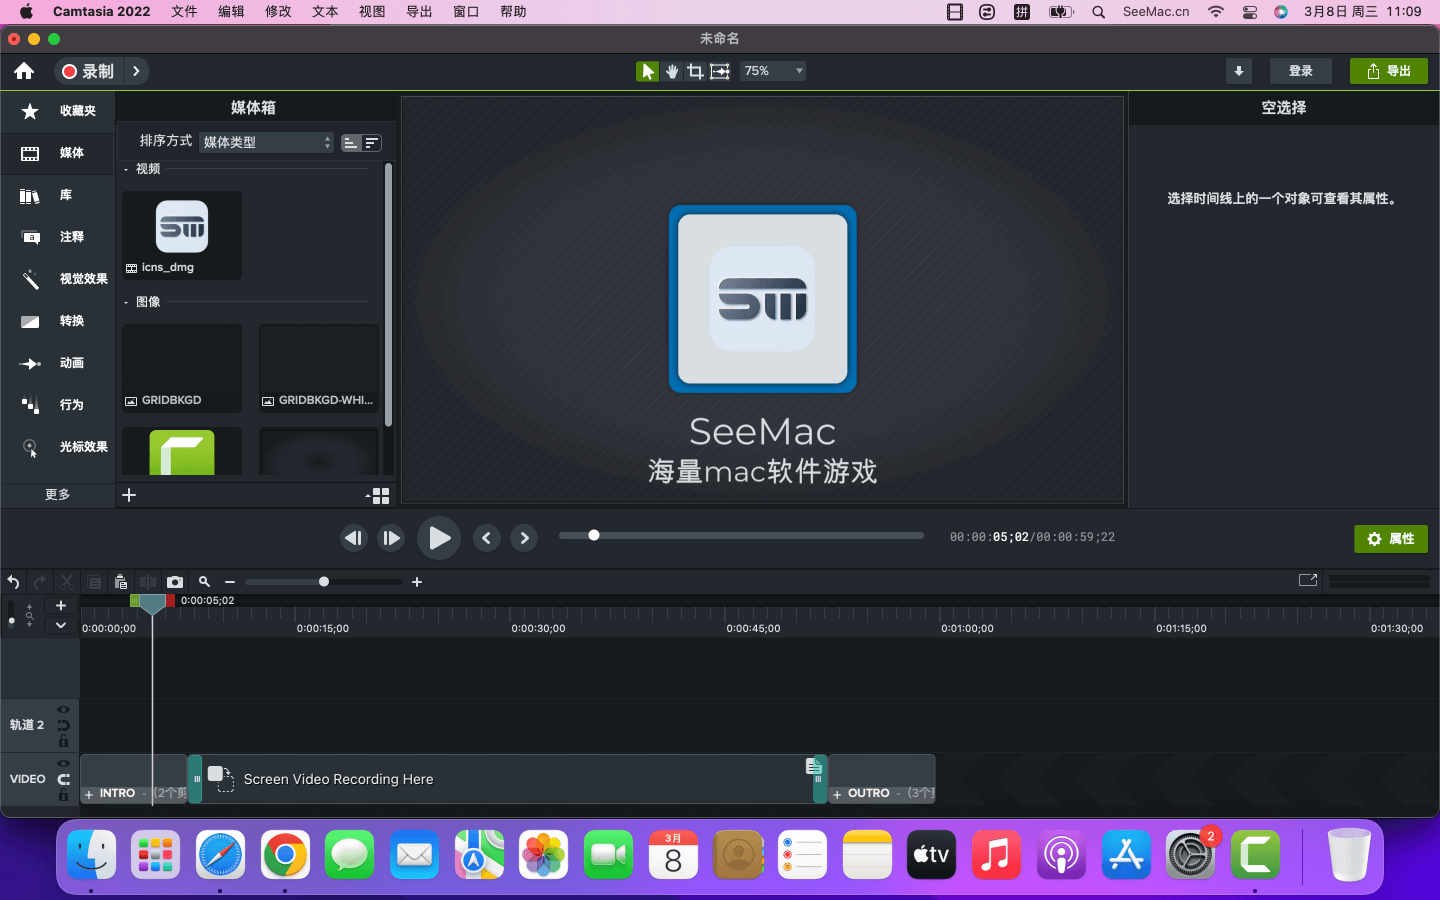
Task: Toggle visibility eye of 轨道 2
Action: [63, 710]
